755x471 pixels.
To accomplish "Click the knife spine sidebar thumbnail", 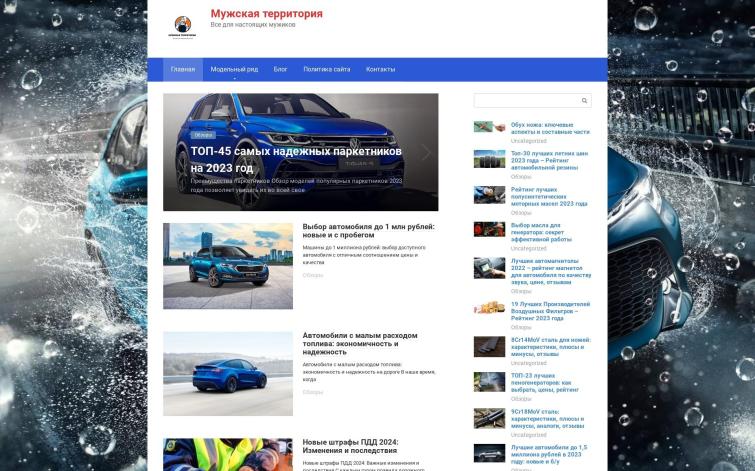I will [489, 127].
